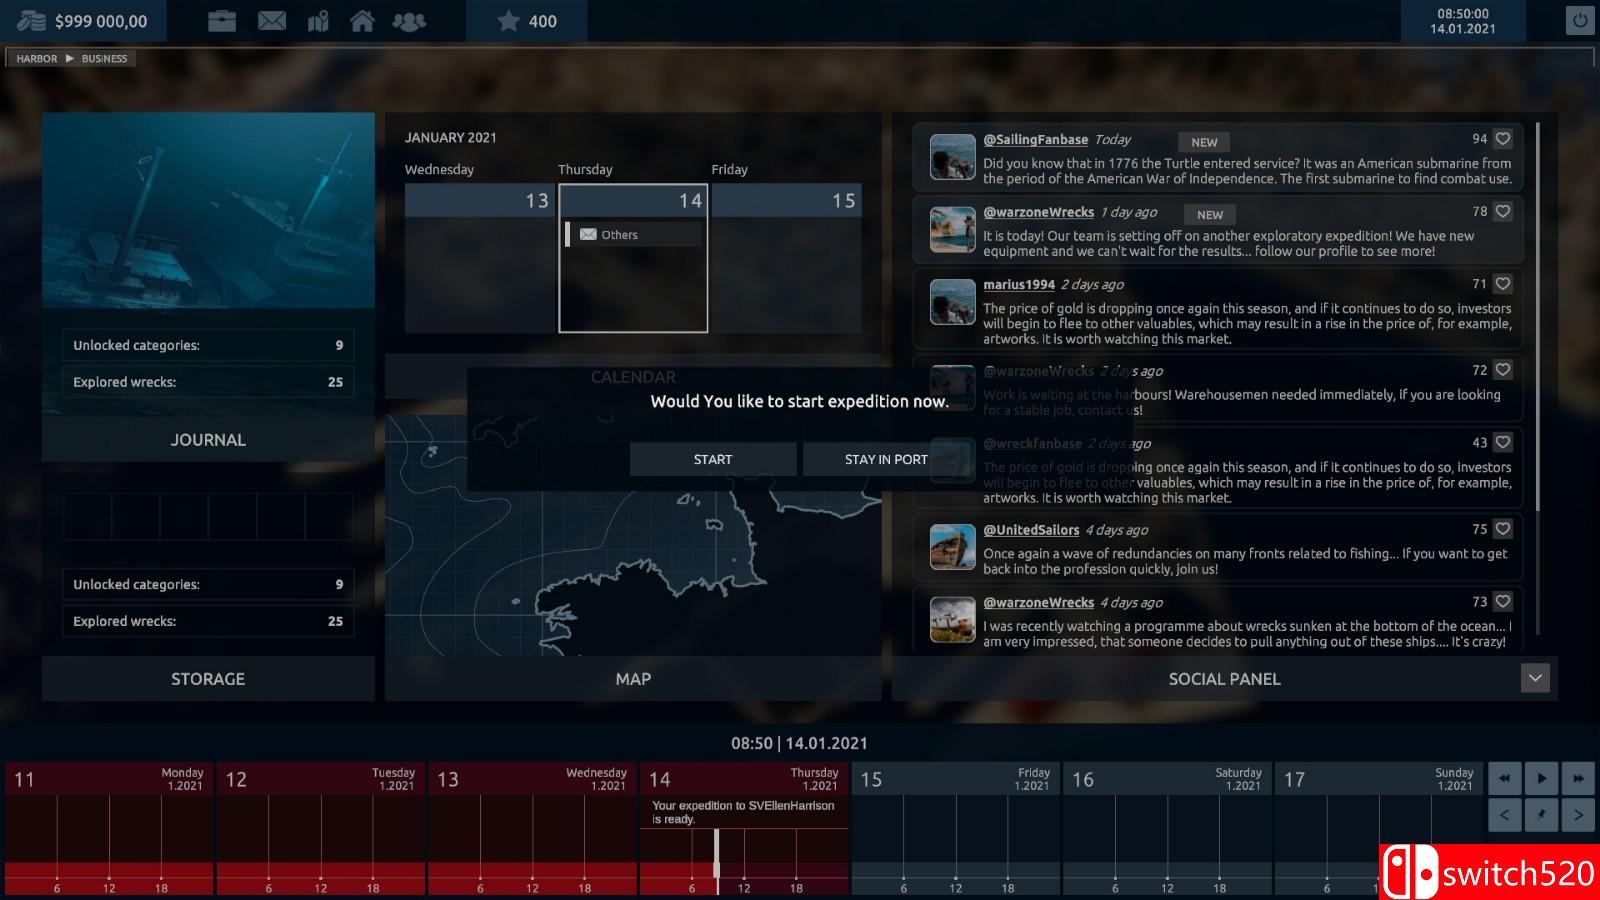Click the power icon in top right
This screenshot has height=900, width=1600.
(1579, 20)
